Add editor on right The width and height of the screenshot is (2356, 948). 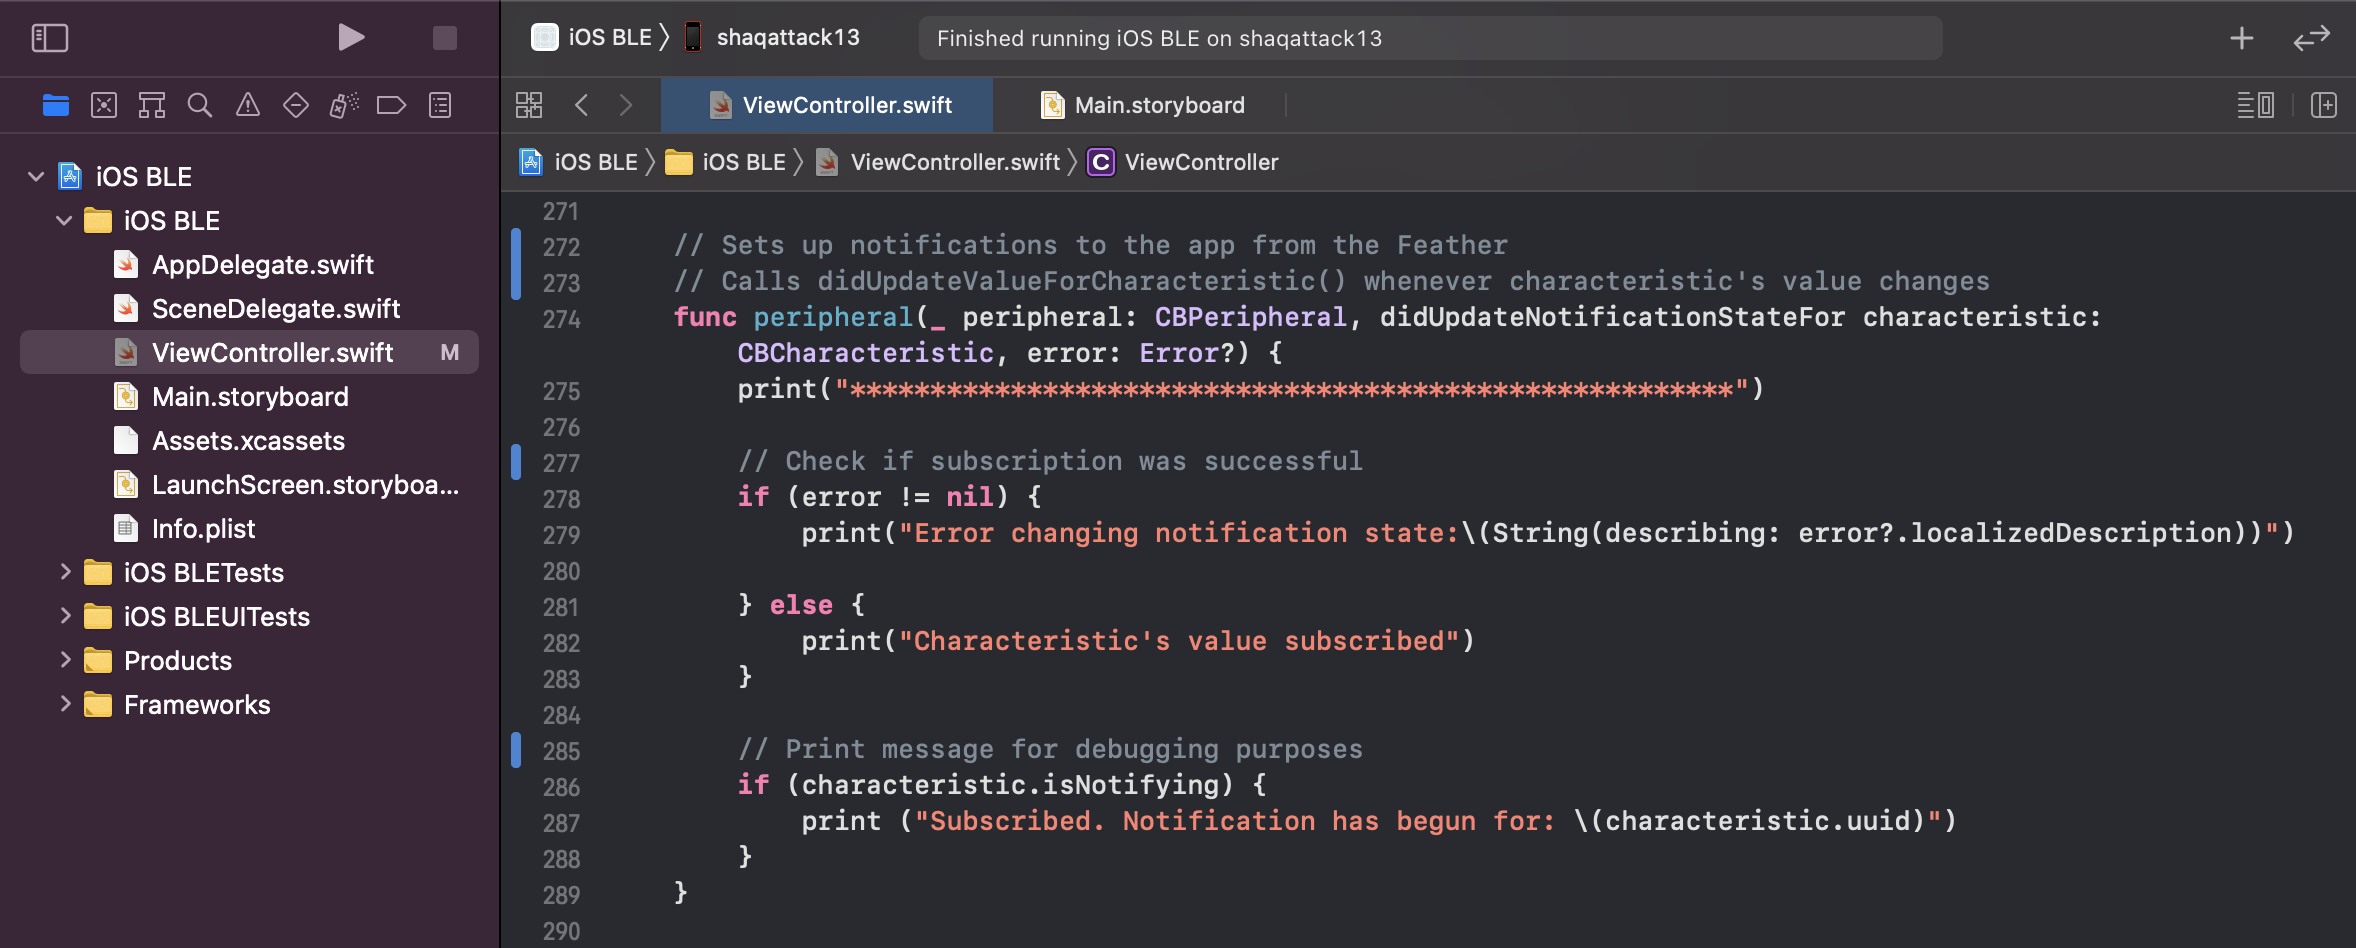tap(2324, 105)
